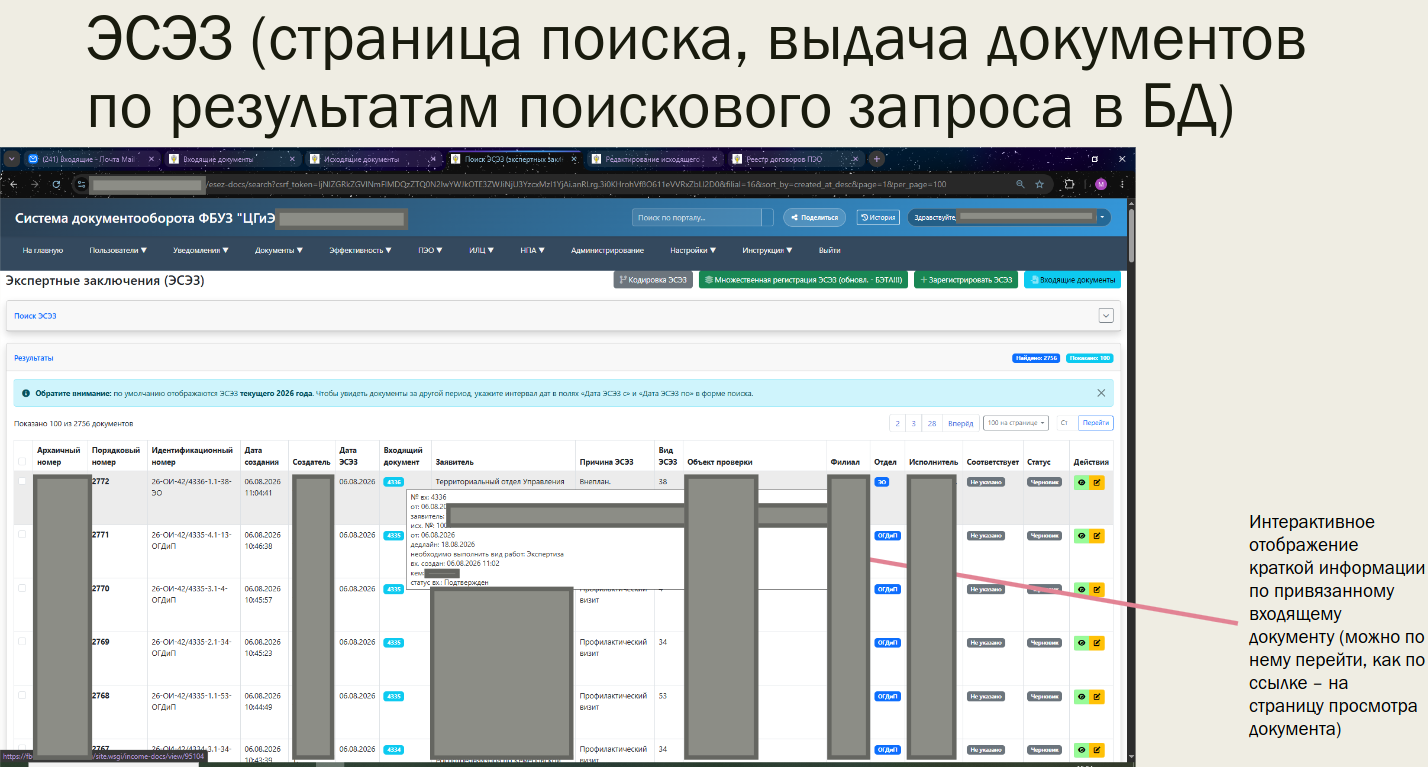Expand the Поиск ЭСЭЗ search panel chevron
1428x767 pixels.
(1105, 315)
